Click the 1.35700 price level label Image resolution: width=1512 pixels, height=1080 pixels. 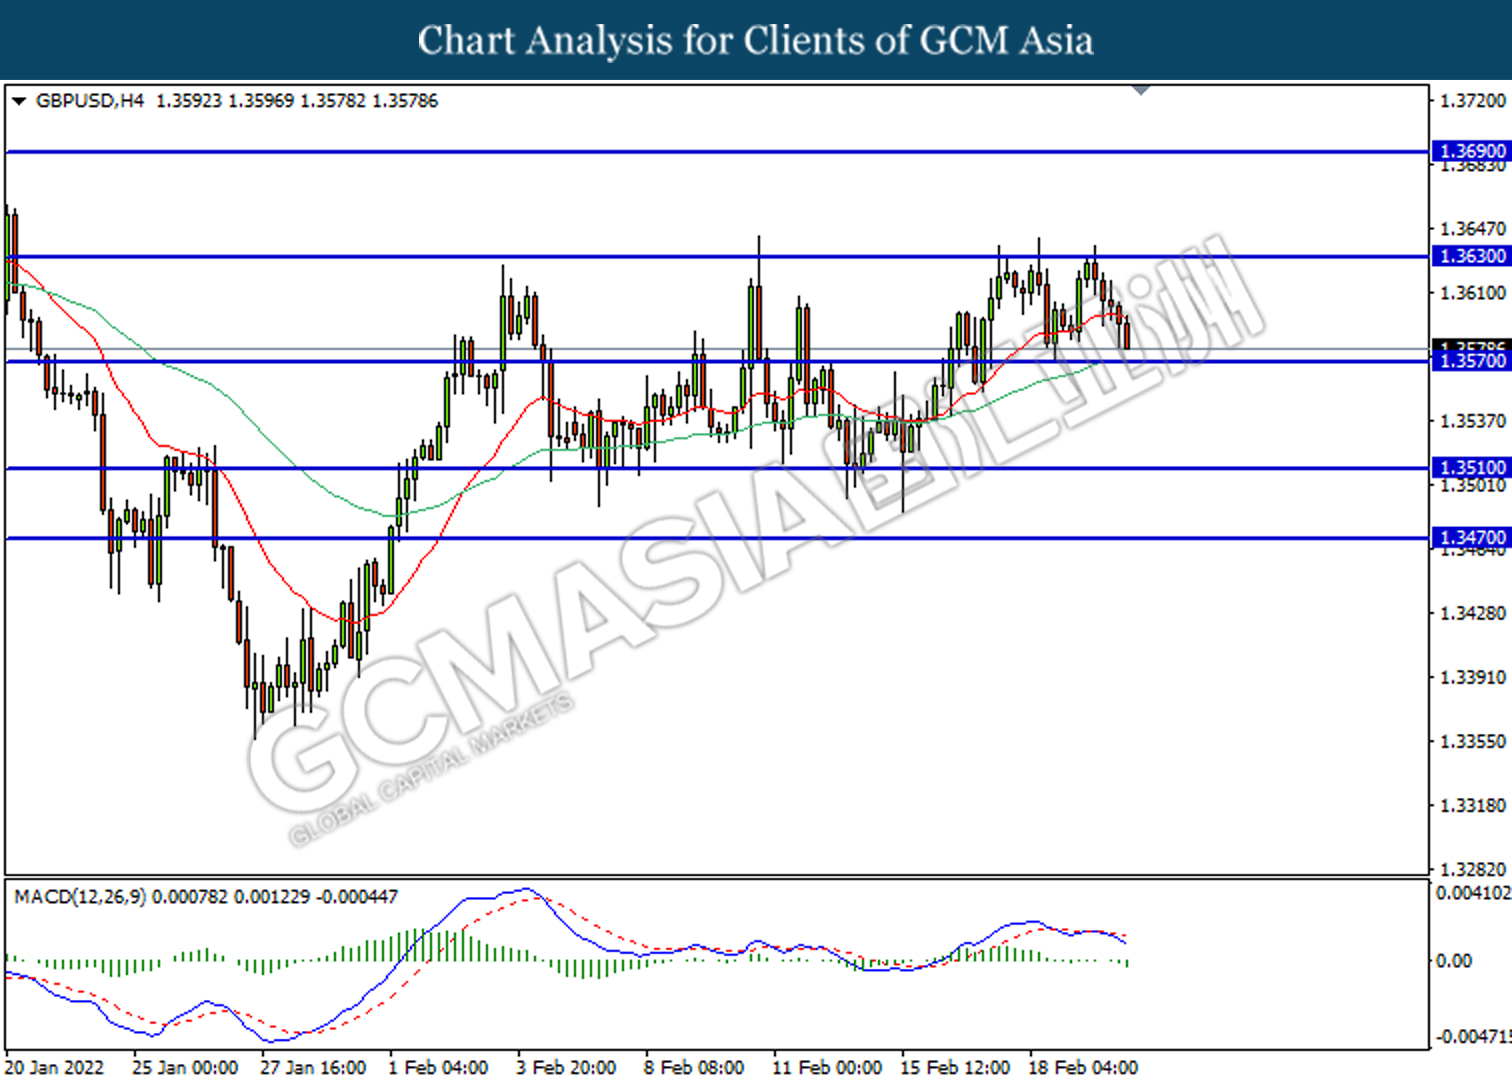coord(1470,361)
